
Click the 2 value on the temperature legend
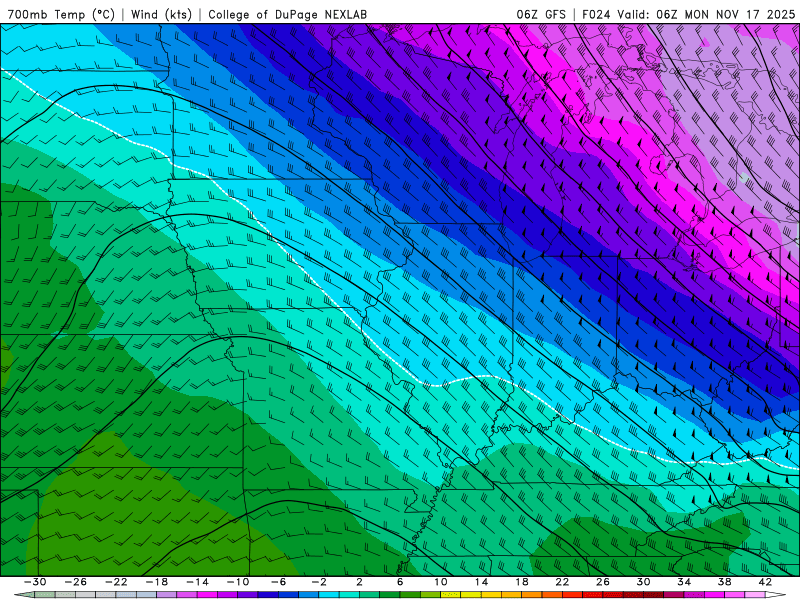pyautogui.click(x=359, y=582)
